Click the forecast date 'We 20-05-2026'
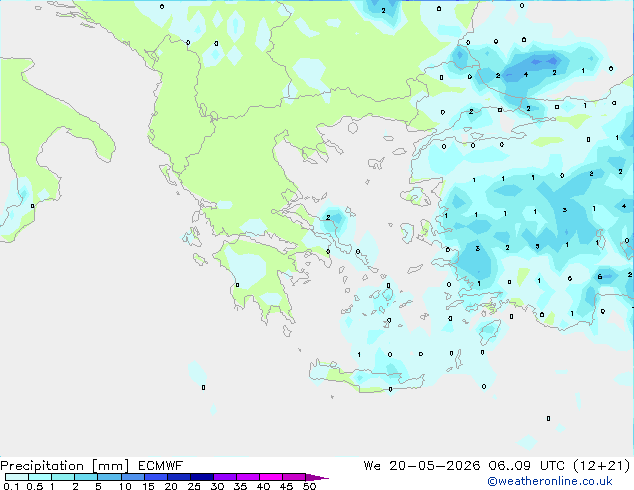The image size is (634, 490). (422, 466)
